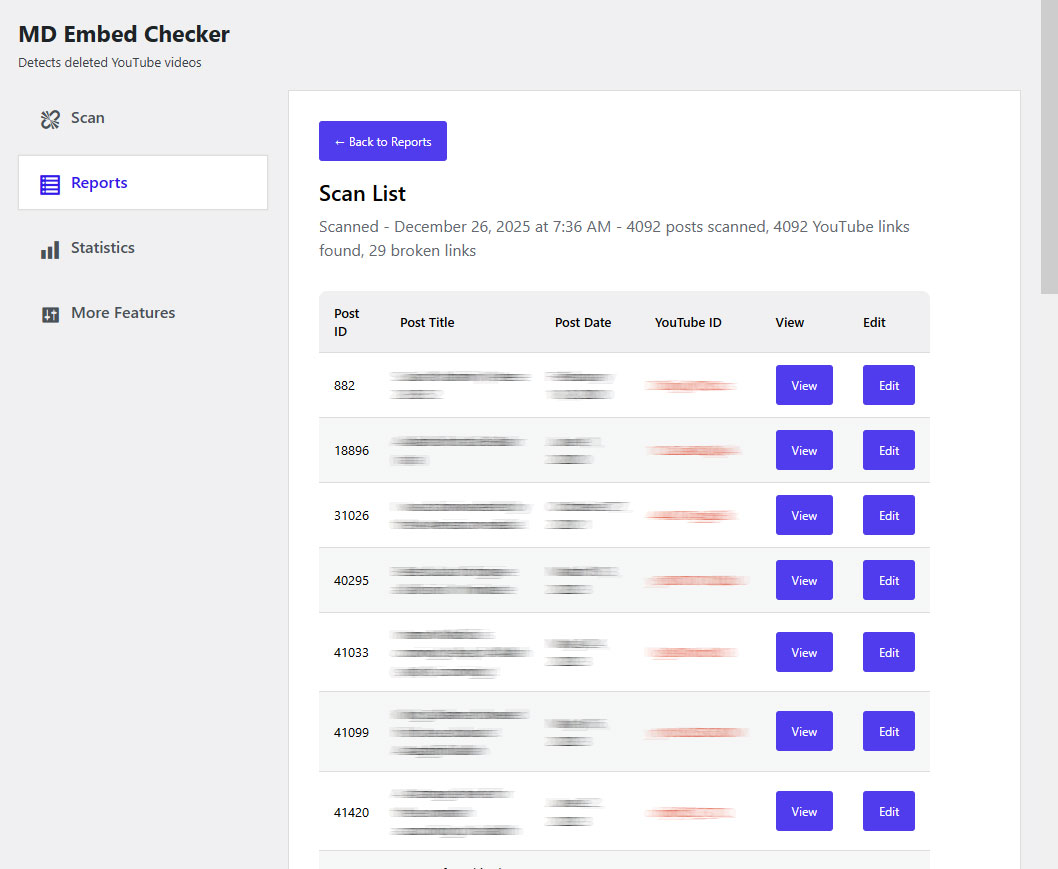View post 40295
The image size is (1058, 869).
tap(804, 580)
